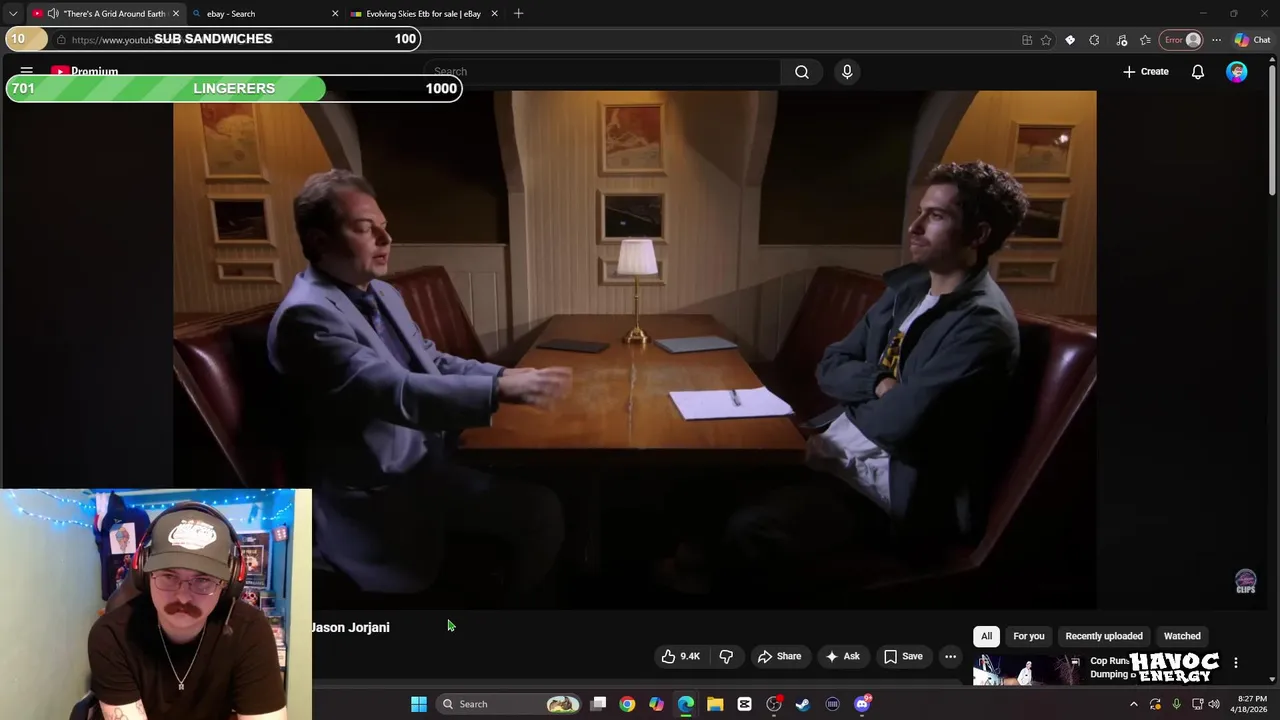Screen dimensions: 1280x720
Task: Add page to favorites with star icon
Action: (1046, 40)
